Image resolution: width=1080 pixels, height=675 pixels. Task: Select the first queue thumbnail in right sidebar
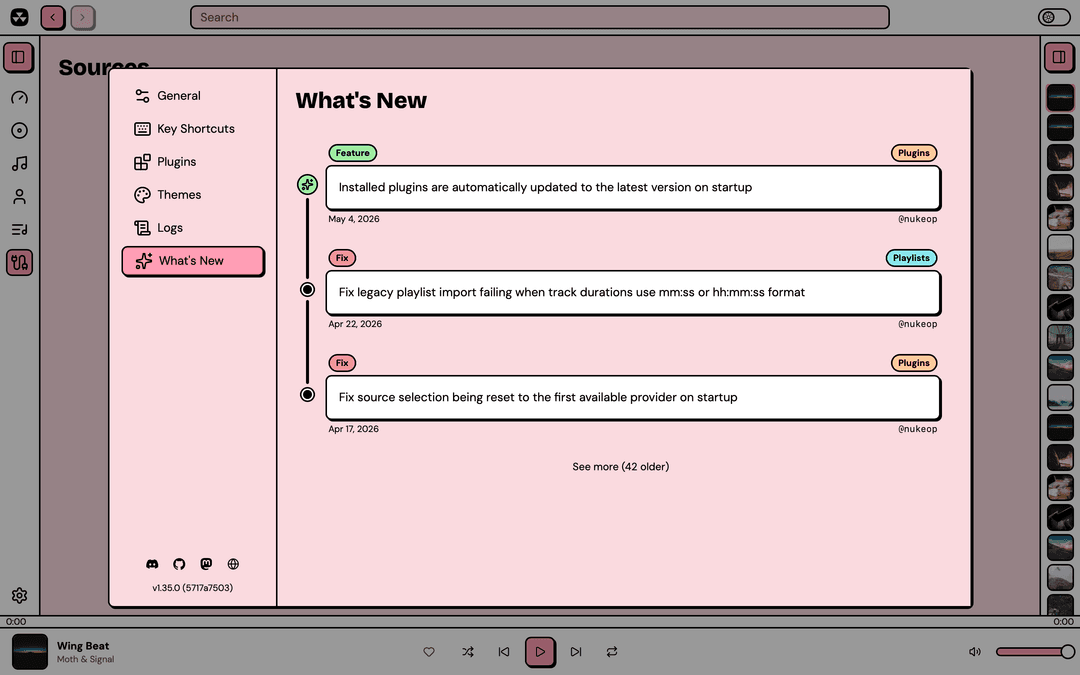tap(1060, 98)
